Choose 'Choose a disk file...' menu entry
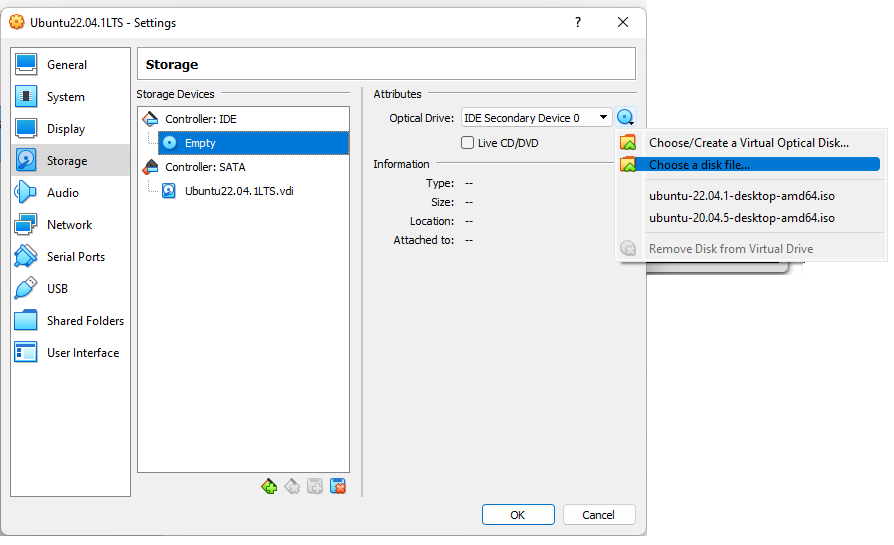 (x=698, y=165)
